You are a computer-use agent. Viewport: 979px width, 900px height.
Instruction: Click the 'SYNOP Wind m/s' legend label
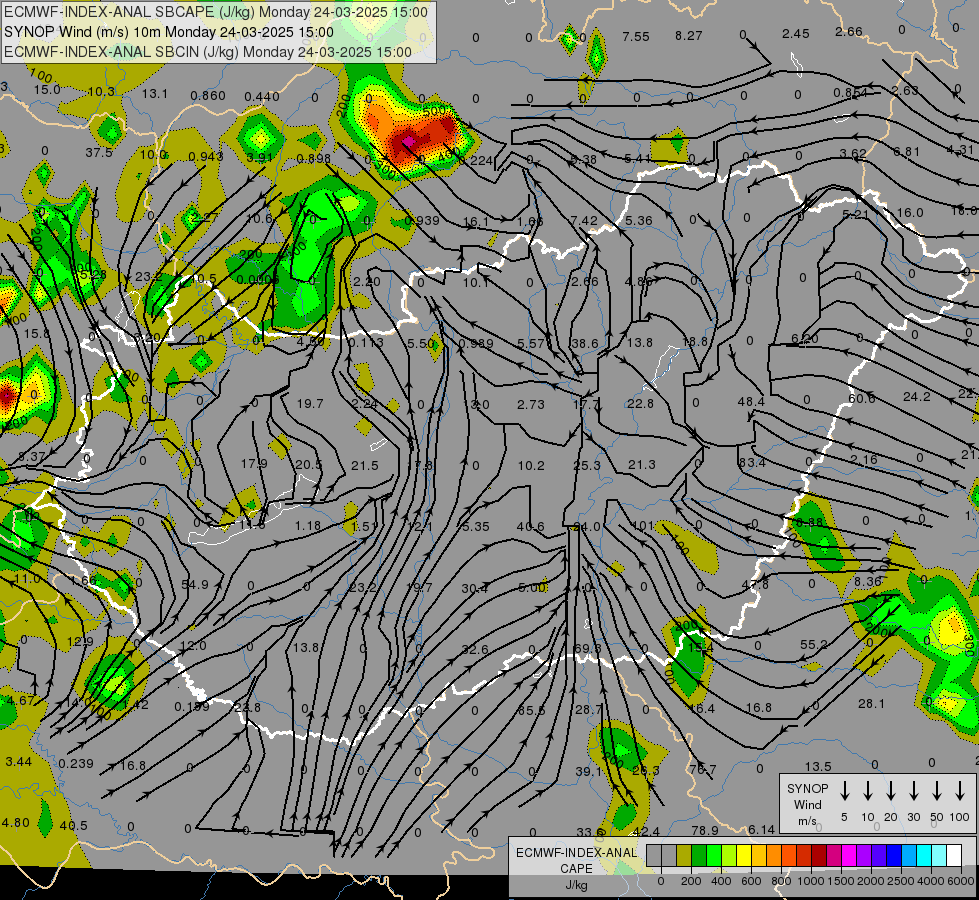[x=807, y=804]
